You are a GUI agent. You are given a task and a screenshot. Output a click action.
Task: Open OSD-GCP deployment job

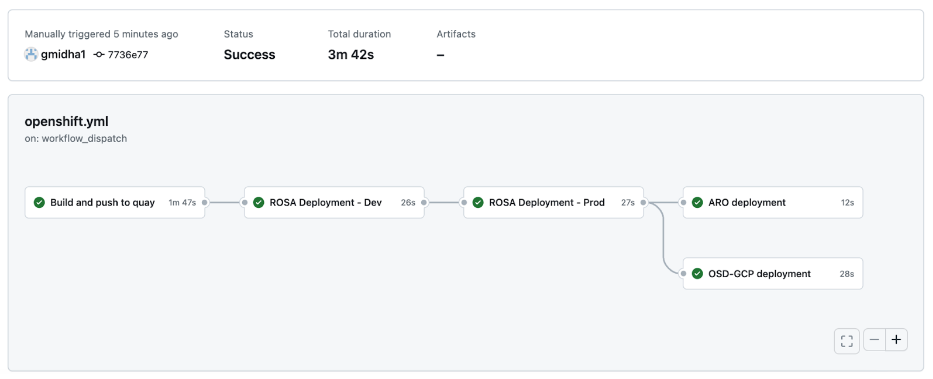(x=773, y=274)
